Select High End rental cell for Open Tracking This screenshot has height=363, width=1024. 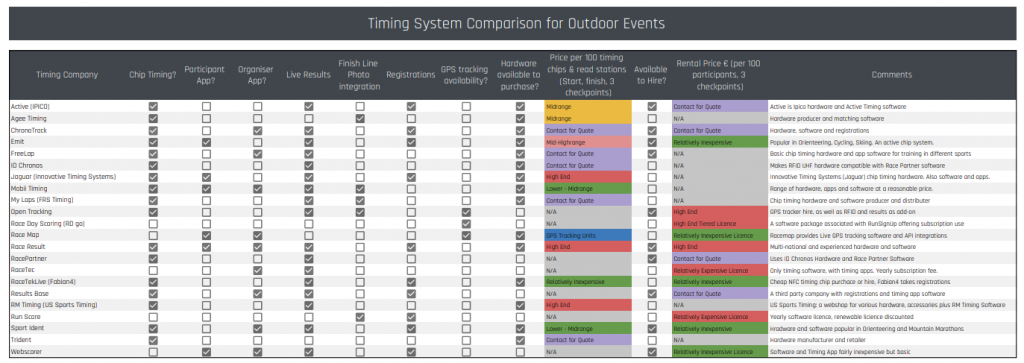(720, 212)
